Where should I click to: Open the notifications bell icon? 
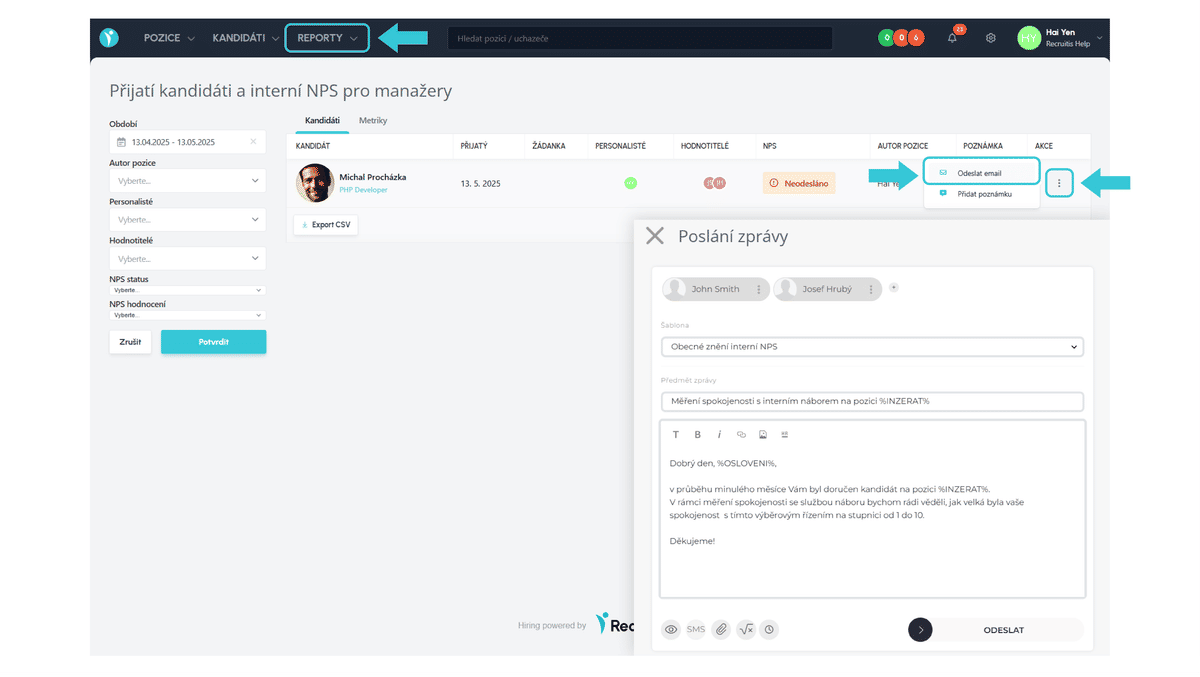(x=952, y=38)
